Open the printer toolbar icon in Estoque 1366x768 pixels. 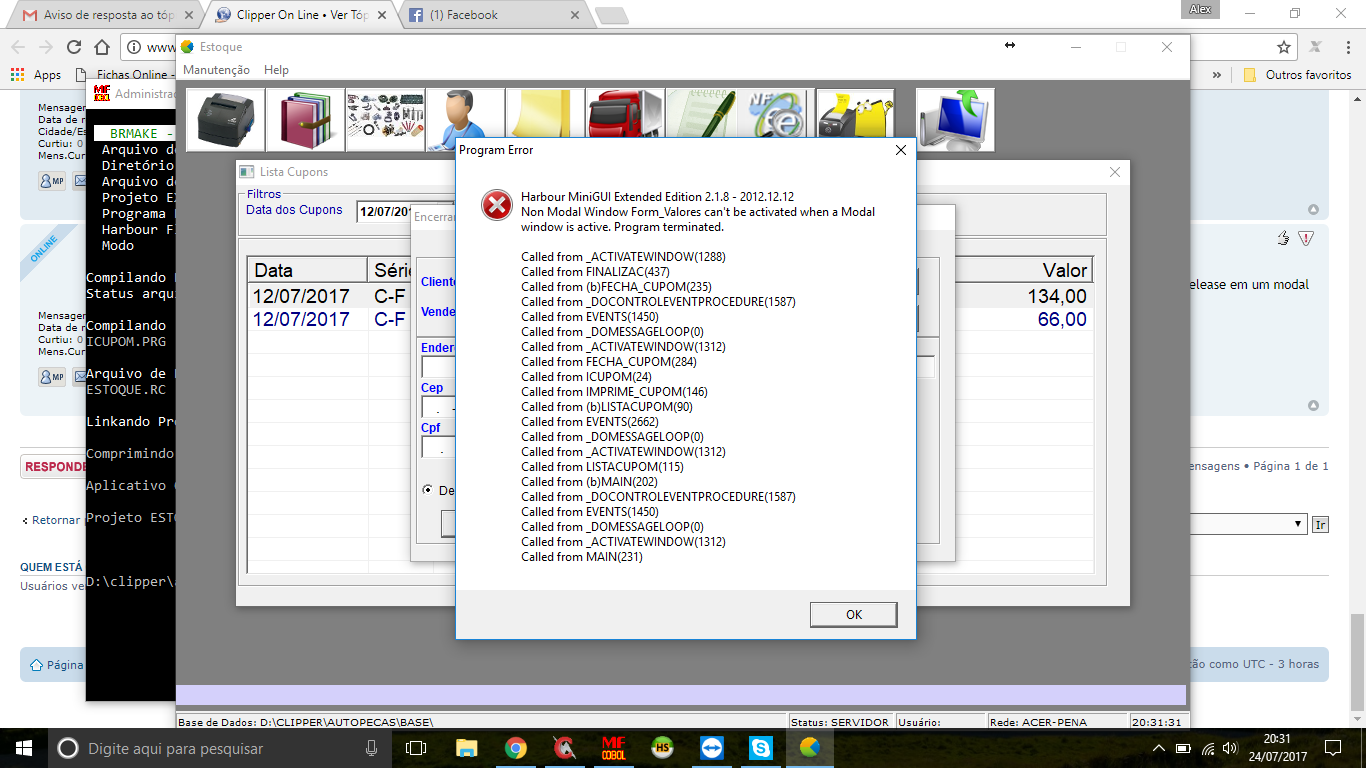tap(226, 120)
